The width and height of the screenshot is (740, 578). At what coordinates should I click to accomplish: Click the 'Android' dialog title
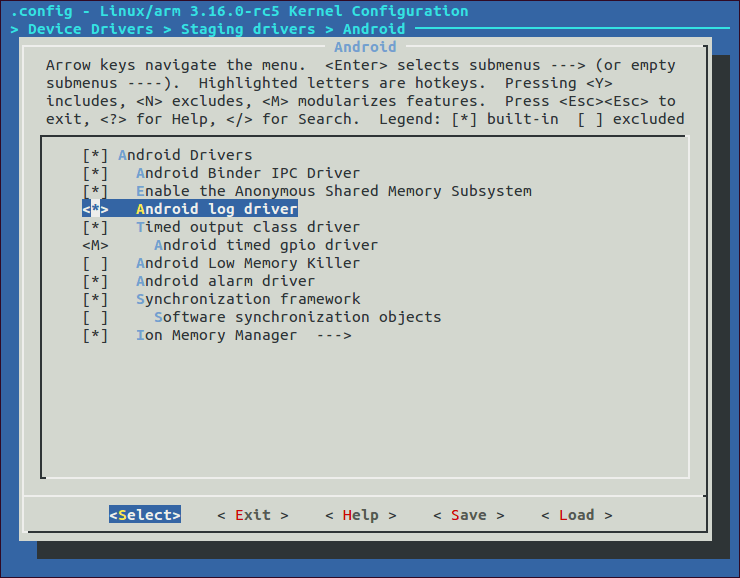click(x=365, y=47)
